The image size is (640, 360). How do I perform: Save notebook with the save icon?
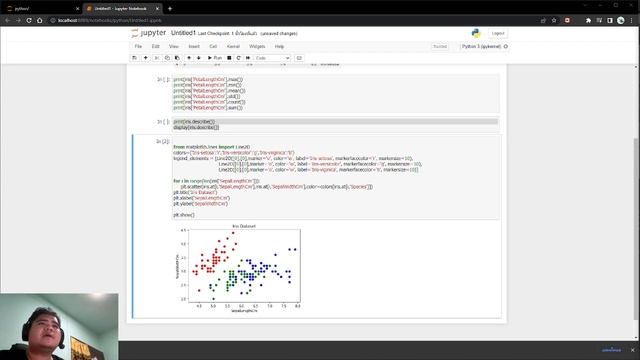(134, 58)
